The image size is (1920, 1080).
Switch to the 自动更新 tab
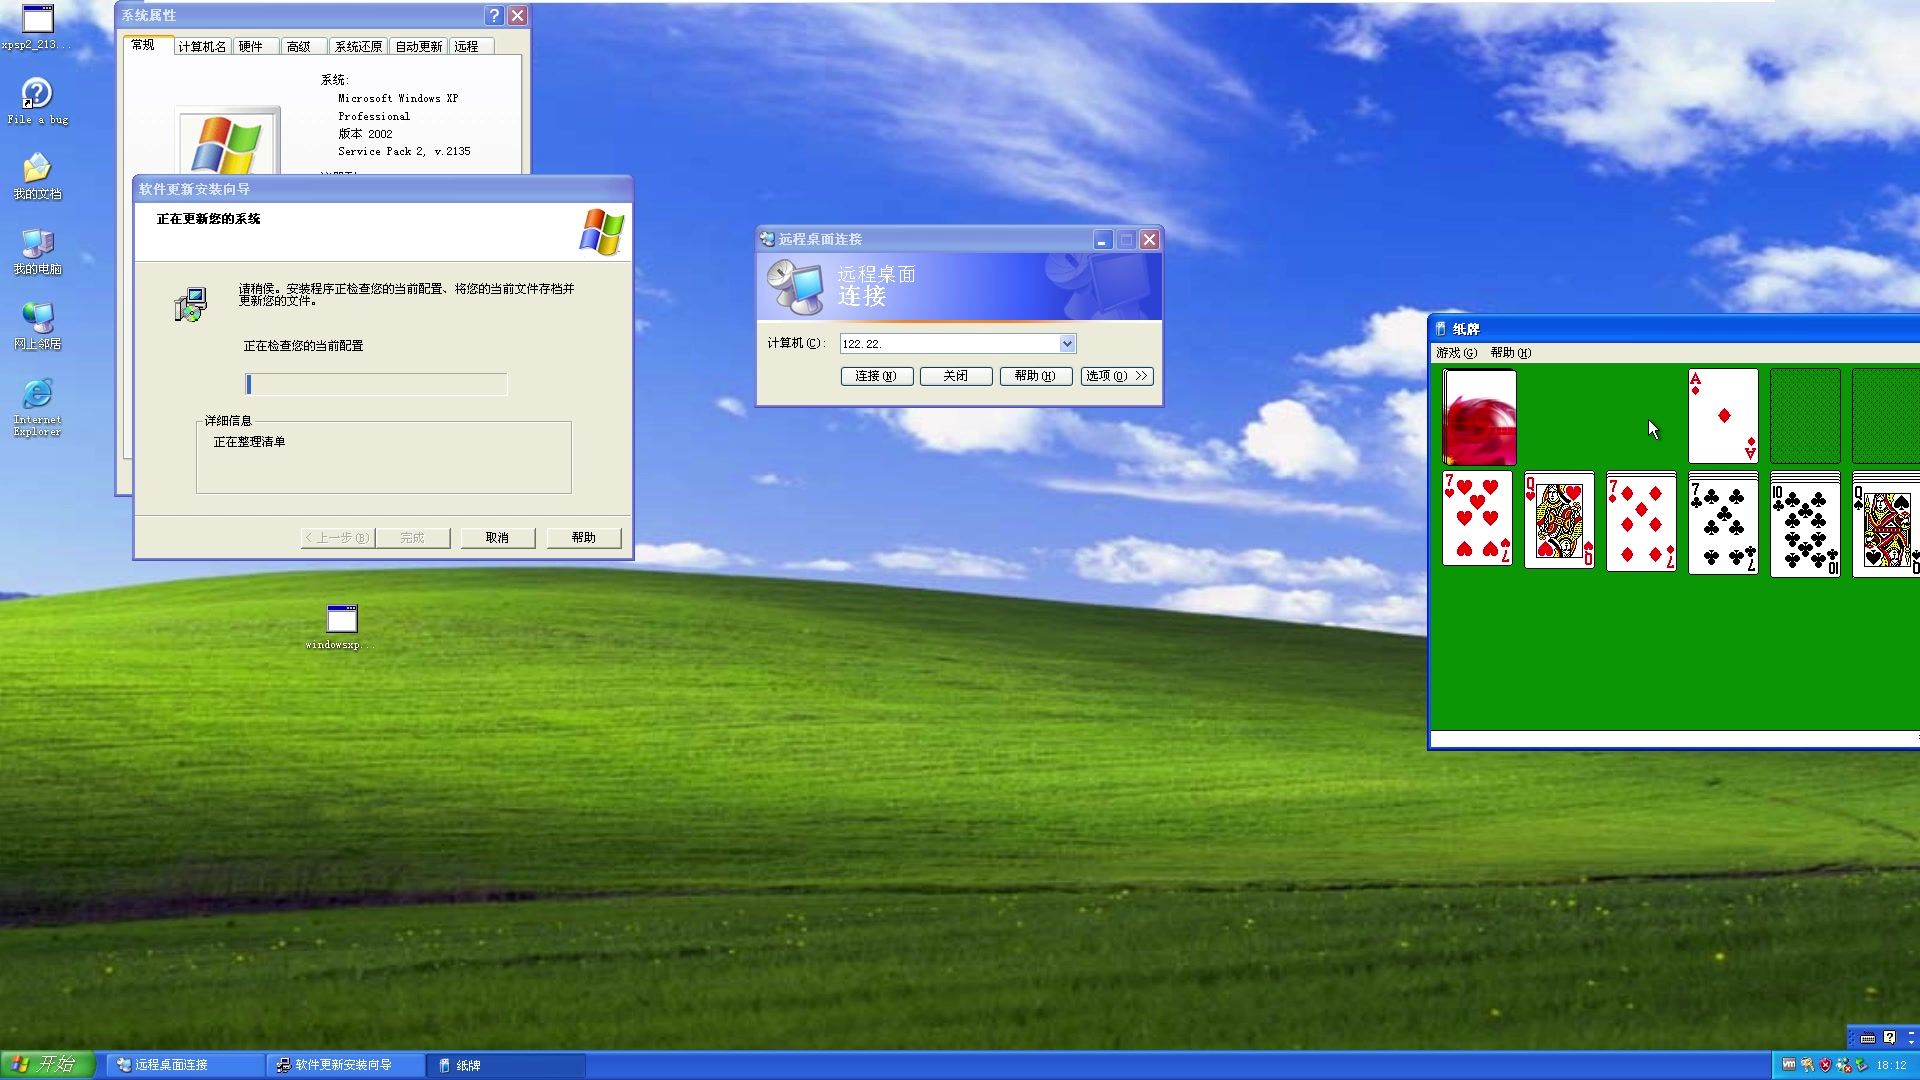point(418,47)
